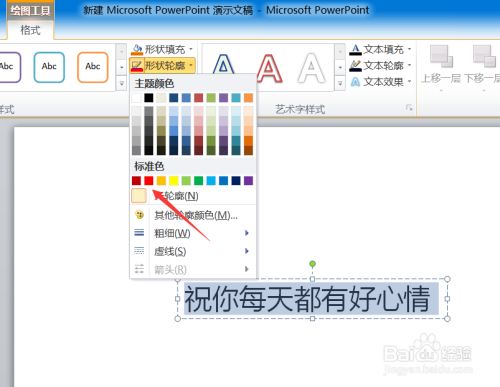Open the 虚线(S) dashes submenu
The height and width of the screenshot is (387, 500).
click(x=193, y=251)
